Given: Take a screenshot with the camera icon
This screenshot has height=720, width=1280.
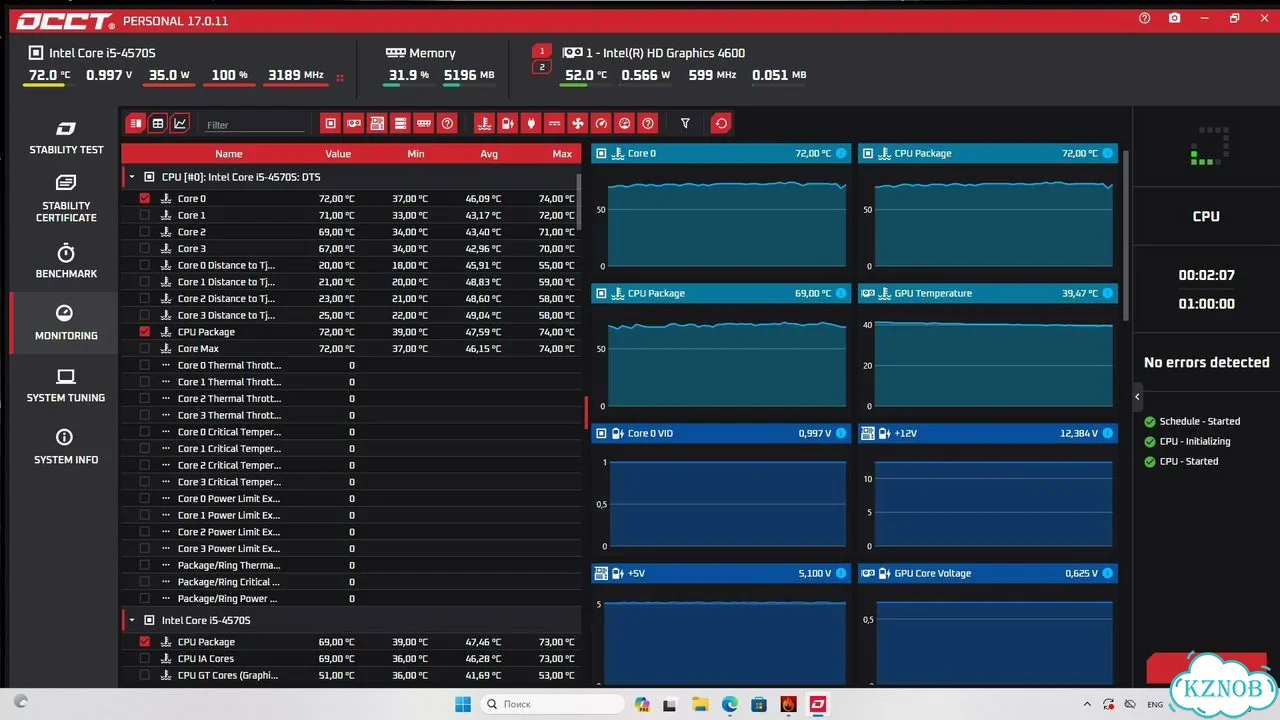Looking at the screenshot, I should click(1174, 18).
